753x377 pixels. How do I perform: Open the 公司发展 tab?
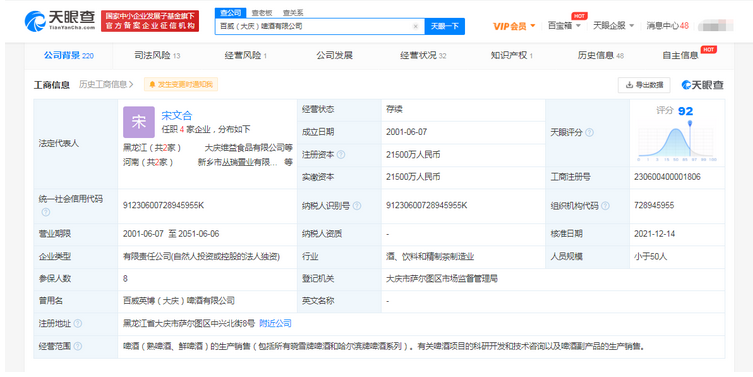tap(334, 56)
